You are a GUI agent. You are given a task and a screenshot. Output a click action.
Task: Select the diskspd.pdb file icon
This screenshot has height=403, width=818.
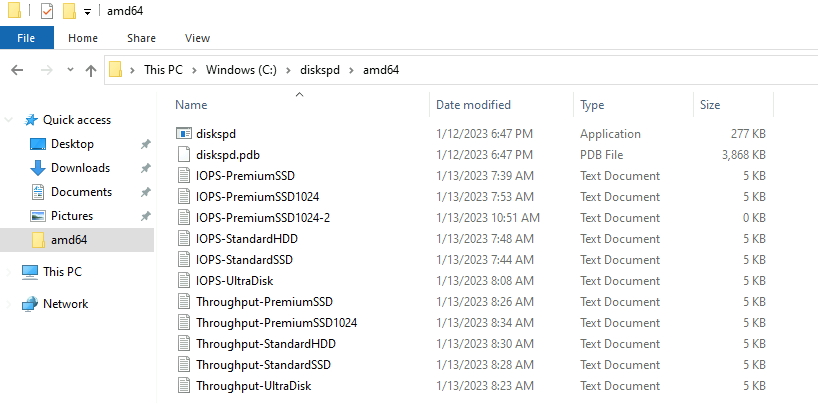click(184, 155)
